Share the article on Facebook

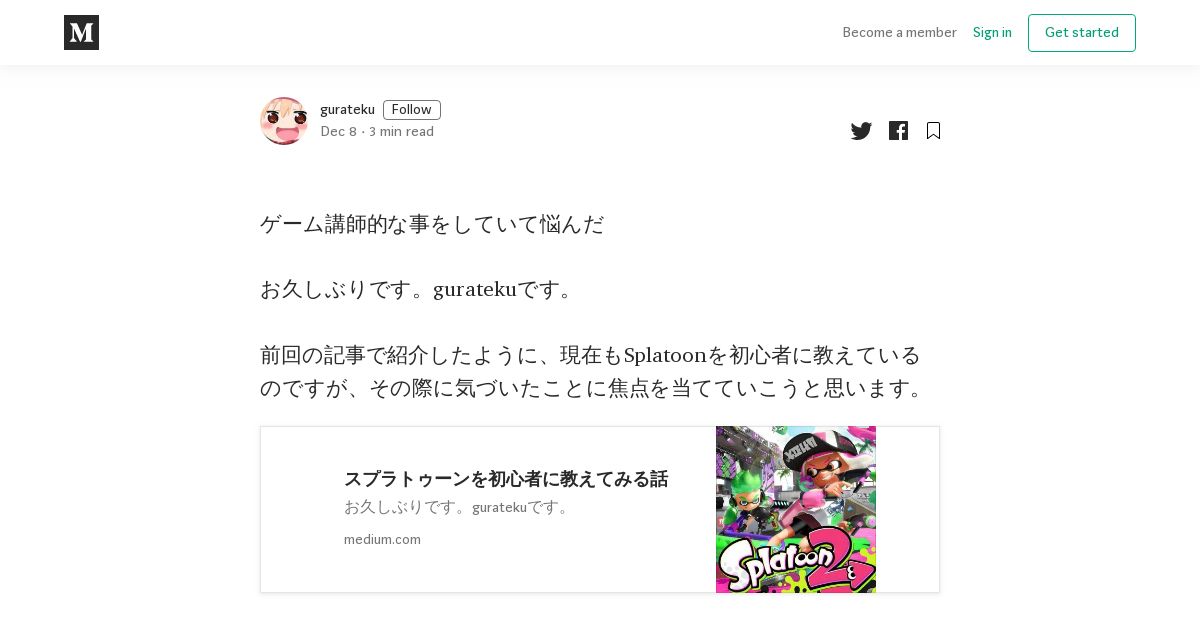click(x=898, y=131)
